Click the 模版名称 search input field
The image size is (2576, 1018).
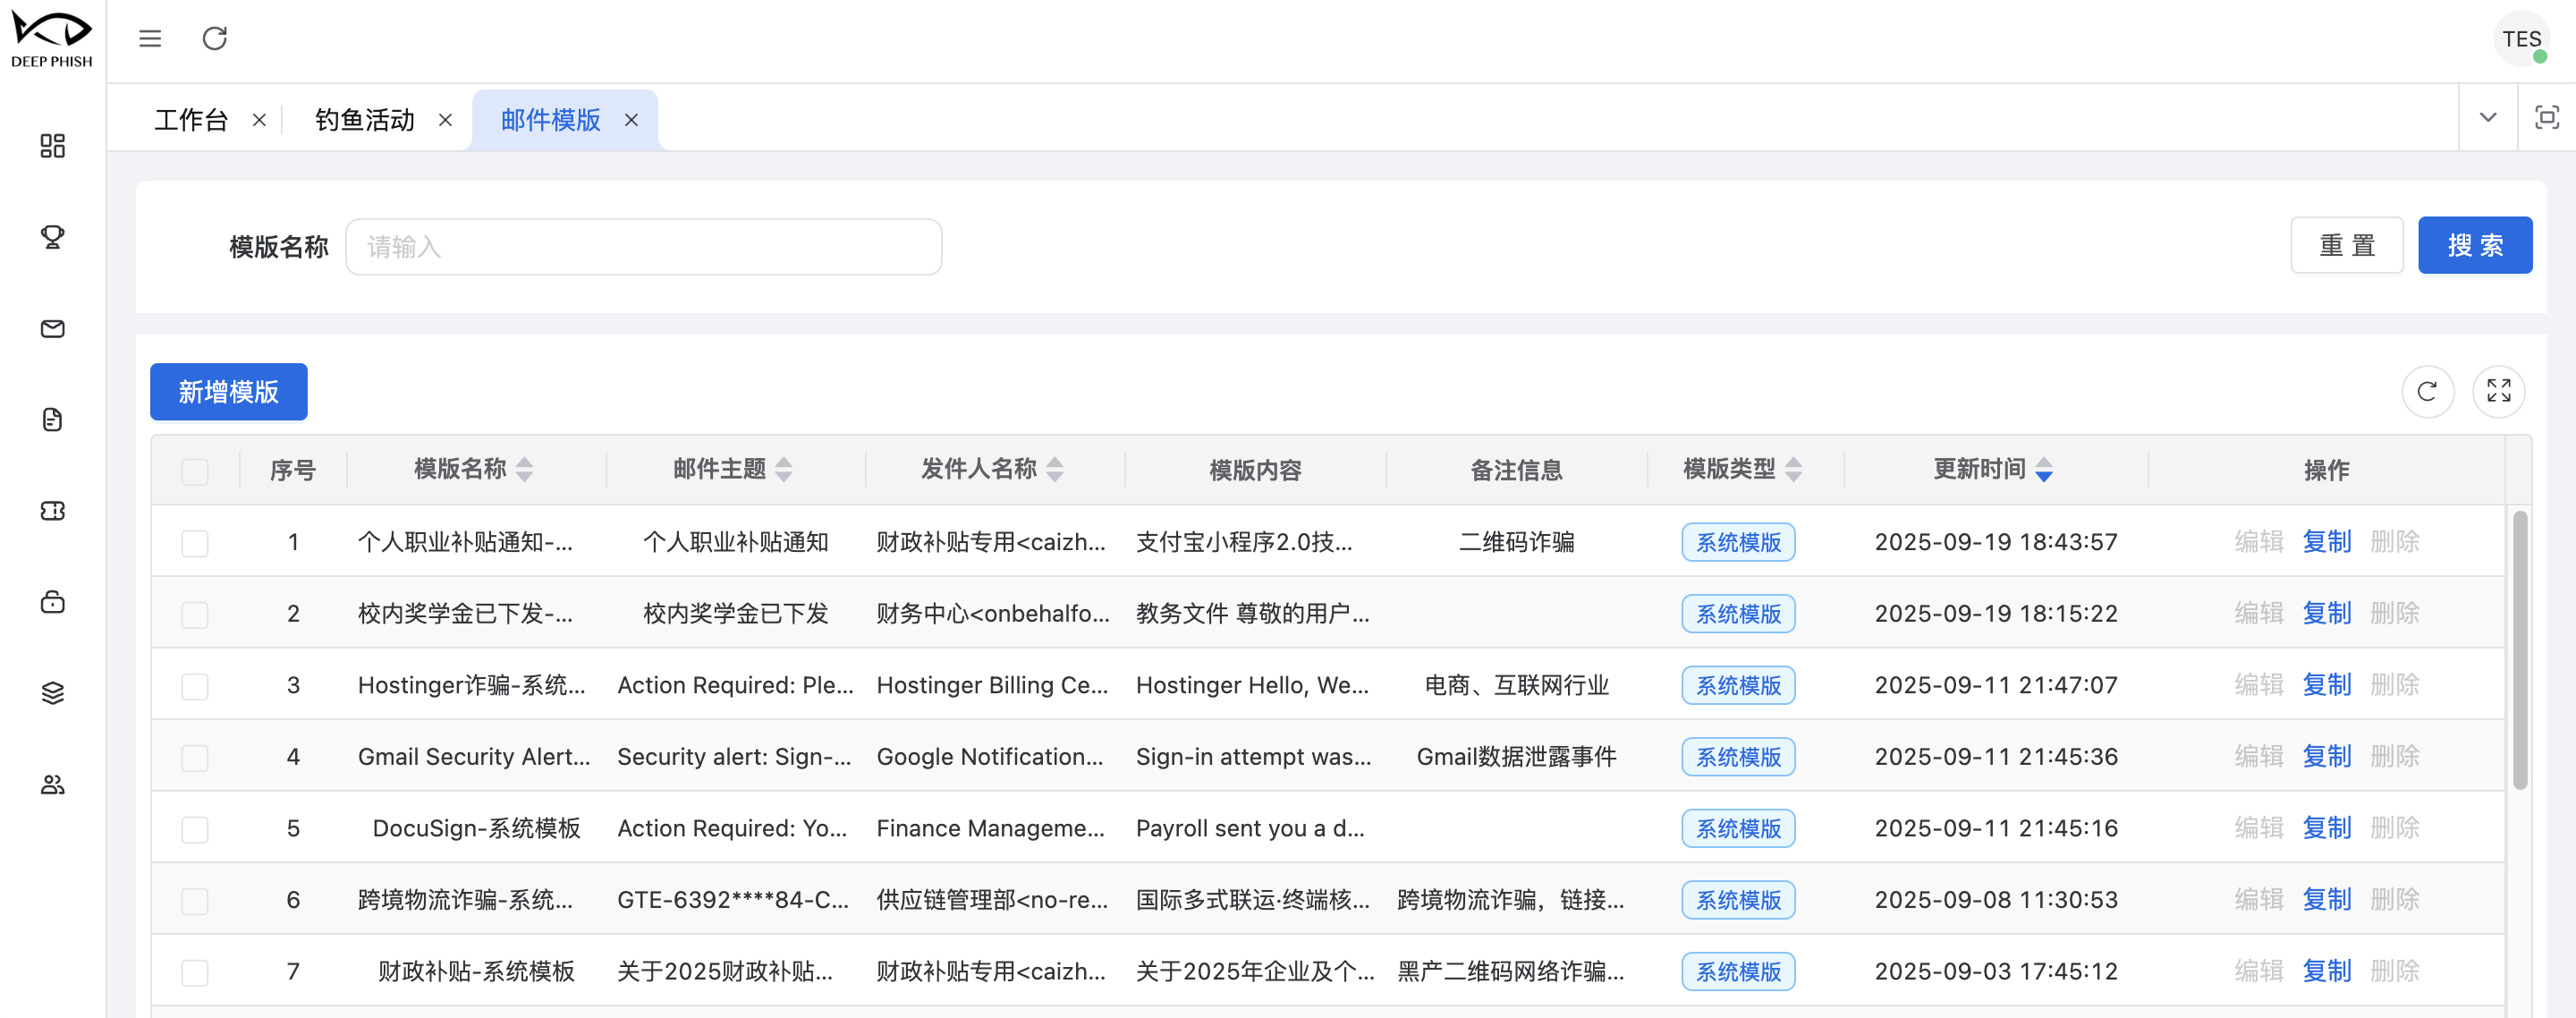(x=643, y=247)
